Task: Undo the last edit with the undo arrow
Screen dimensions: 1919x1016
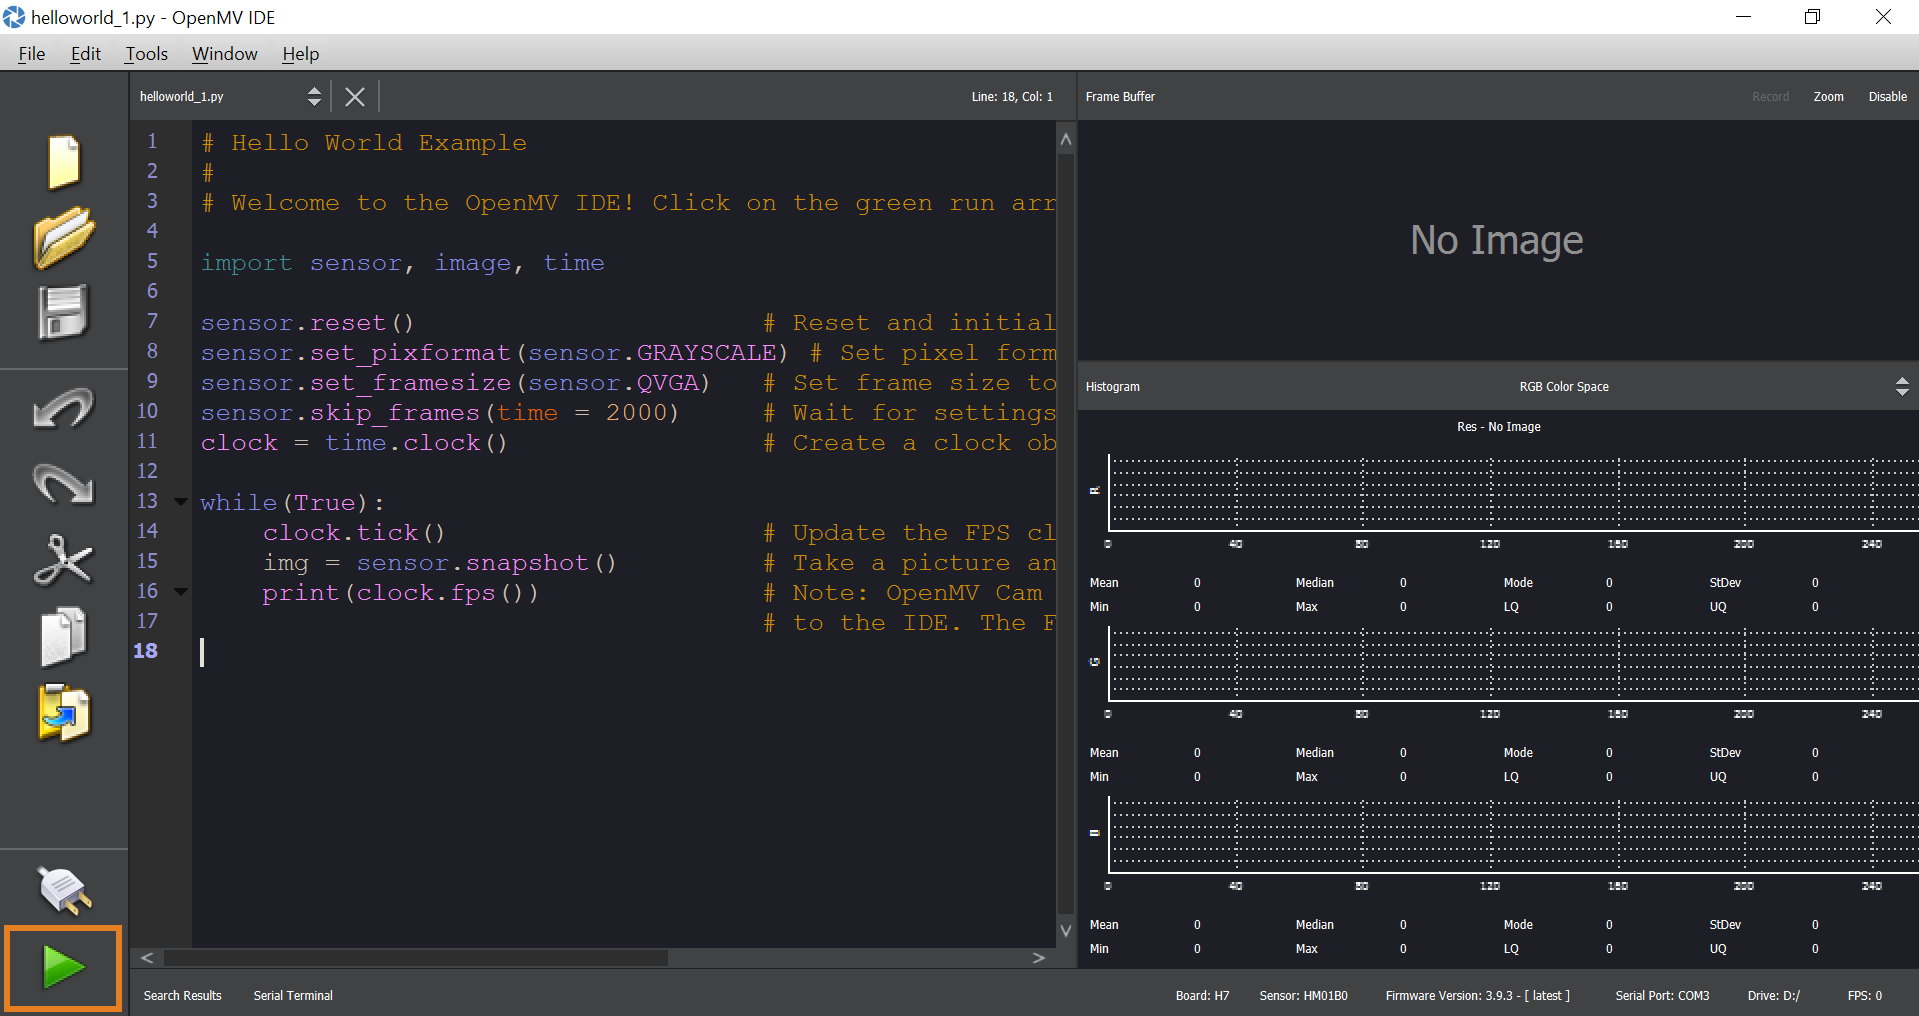Action: coord(63,408)
